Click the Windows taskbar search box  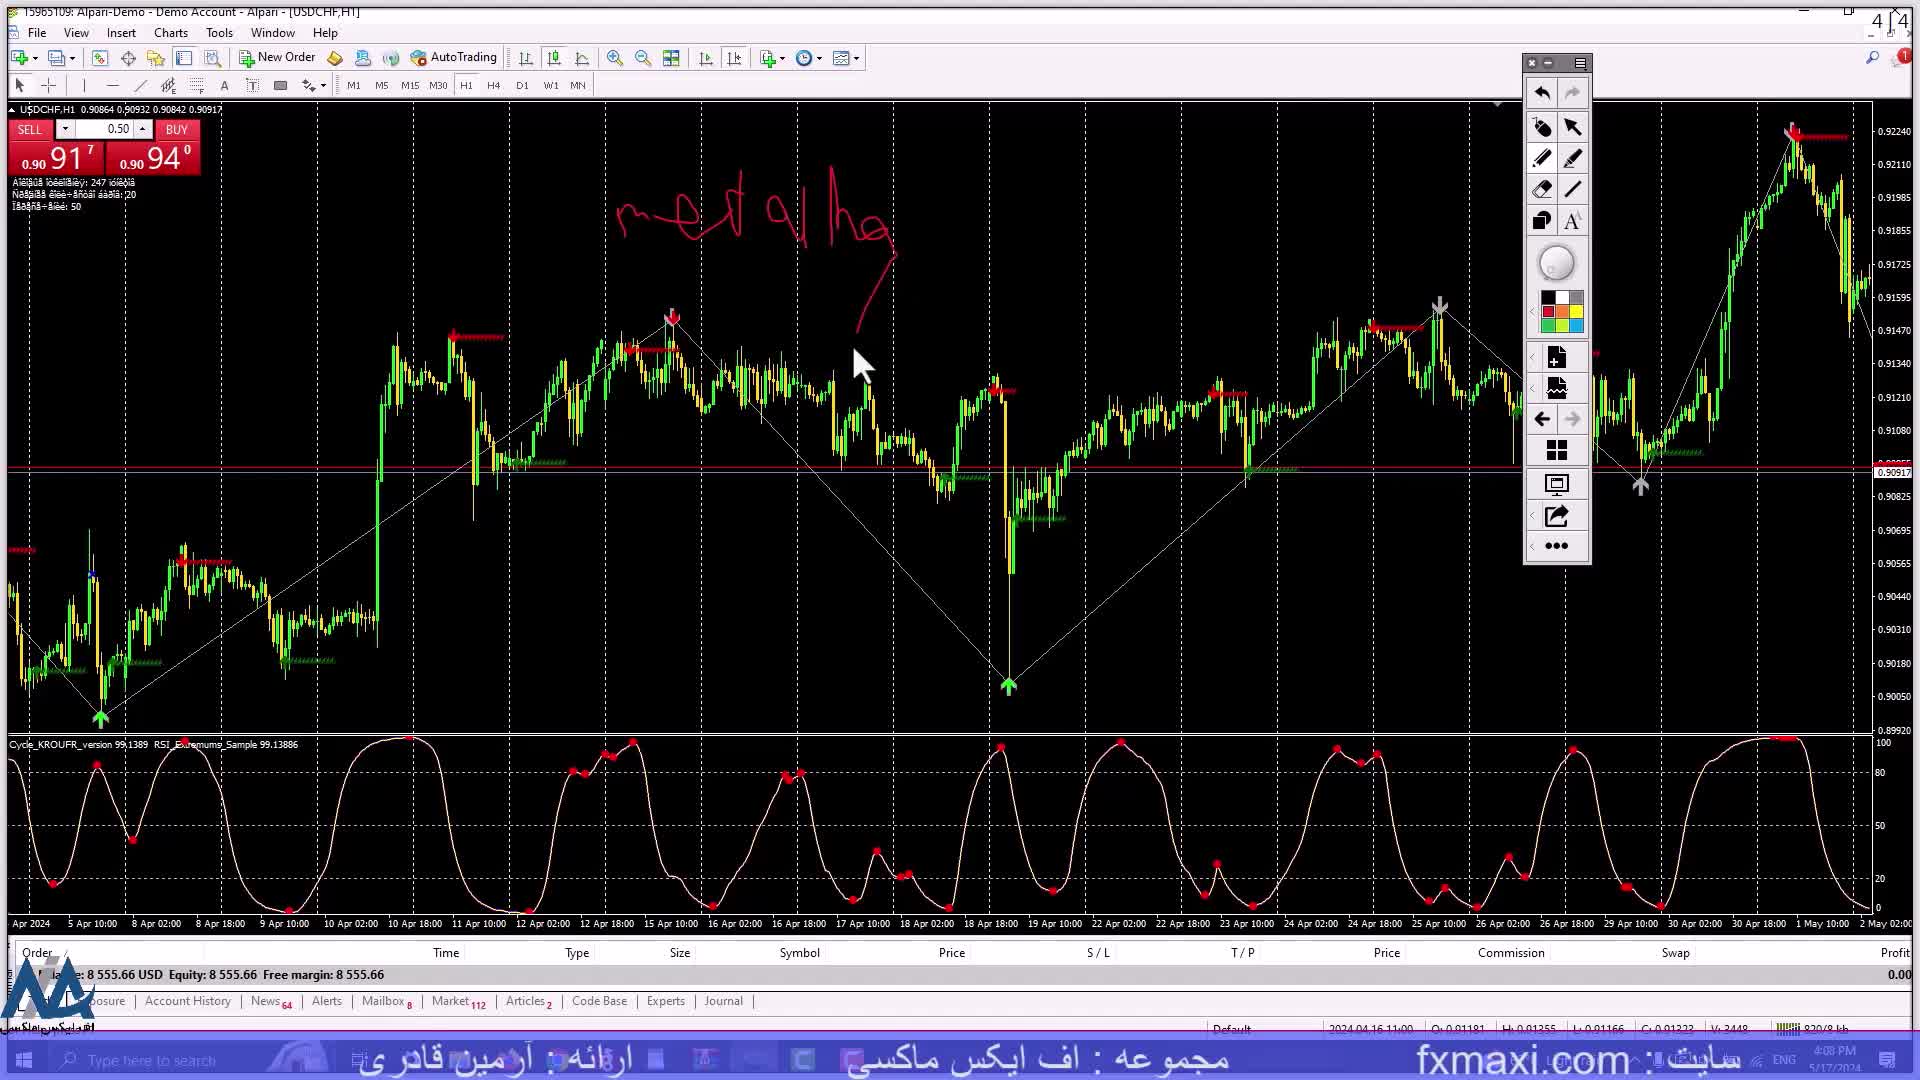150,1060
